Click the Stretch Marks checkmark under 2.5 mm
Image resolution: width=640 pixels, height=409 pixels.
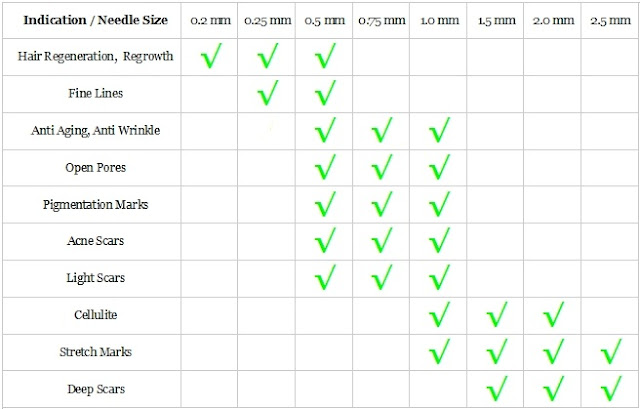[607, 353]
